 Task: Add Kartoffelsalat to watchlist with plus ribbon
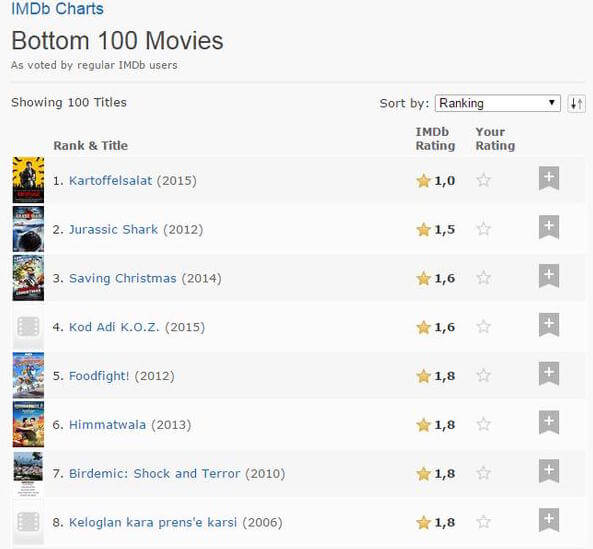(x=549, y=178)
